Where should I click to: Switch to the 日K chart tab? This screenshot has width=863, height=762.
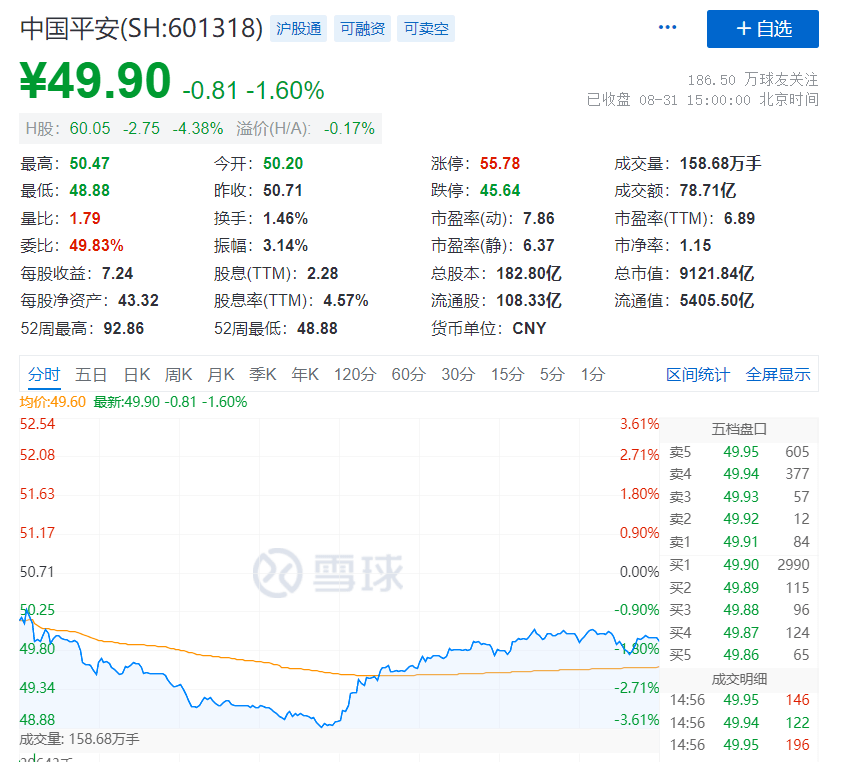point(137,375)
